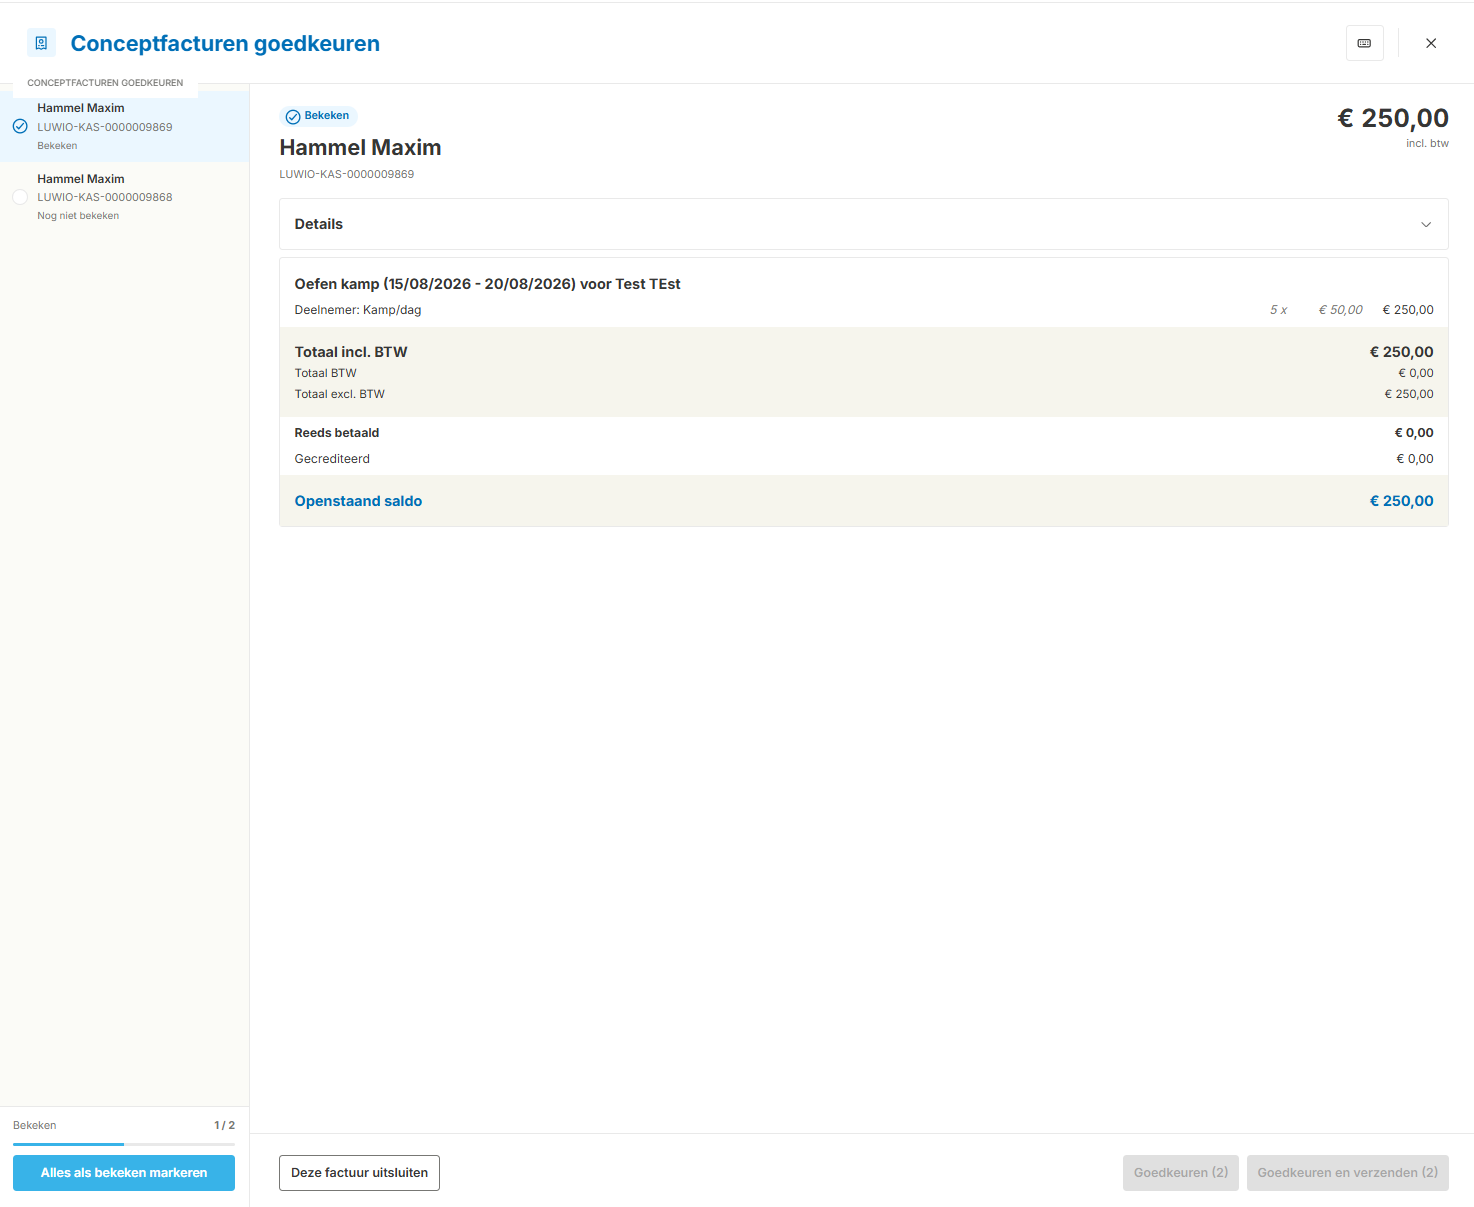Viewport: 1474px width, 1207px height.
Task: Click the Gecrediteerd label
Action: pyautogui.click(x=332, y=459)
